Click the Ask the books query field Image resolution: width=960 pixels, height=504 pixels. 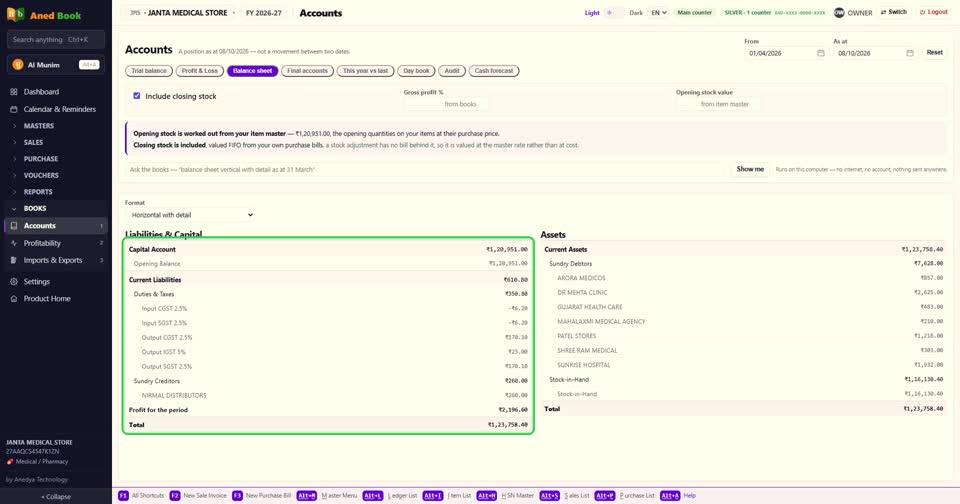[426, 170]
